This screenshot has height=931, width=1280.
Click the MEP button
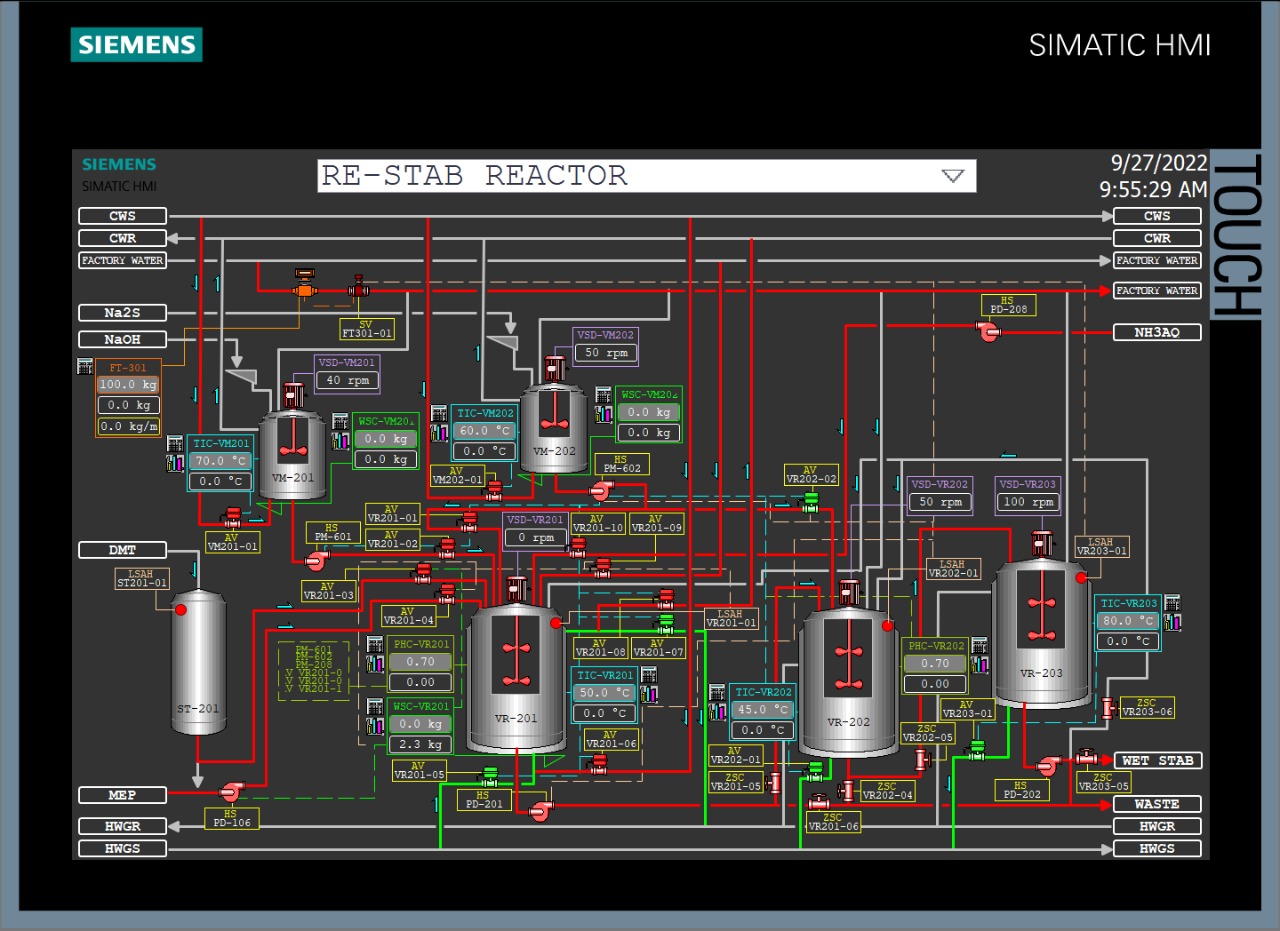point(122,795)
